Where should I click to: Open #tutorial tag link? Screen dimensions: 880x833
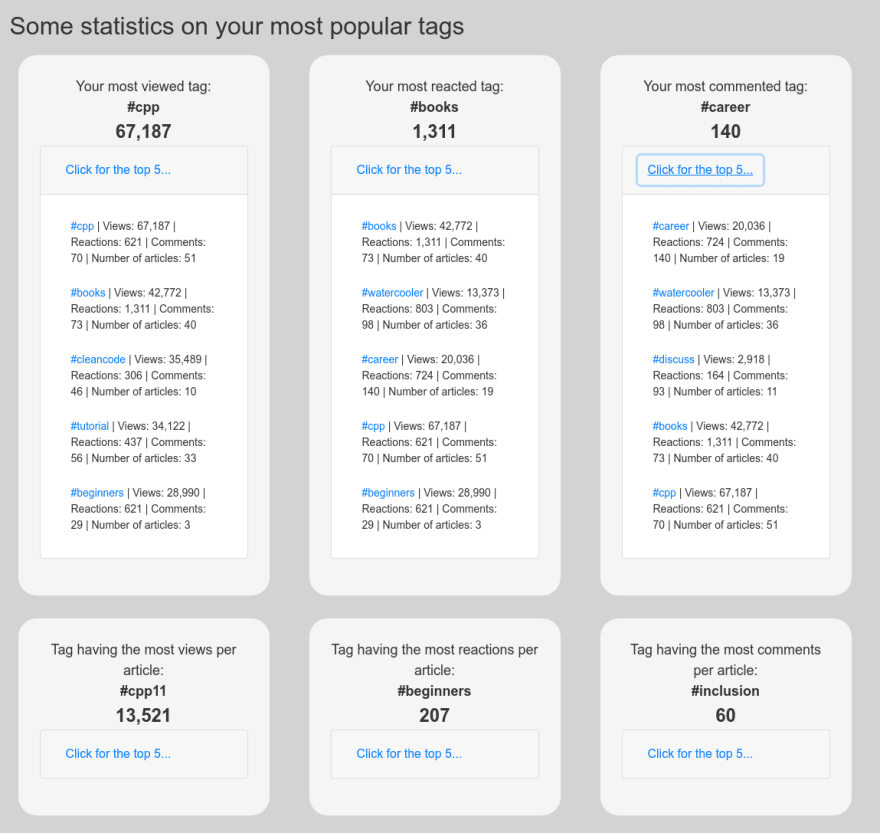click(x=89, y=426)
